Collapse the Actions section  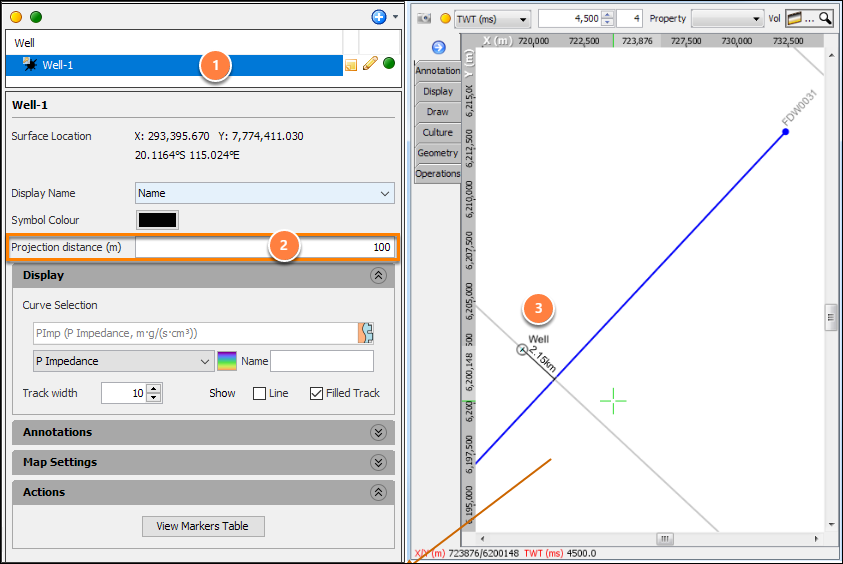click(378, 493)
